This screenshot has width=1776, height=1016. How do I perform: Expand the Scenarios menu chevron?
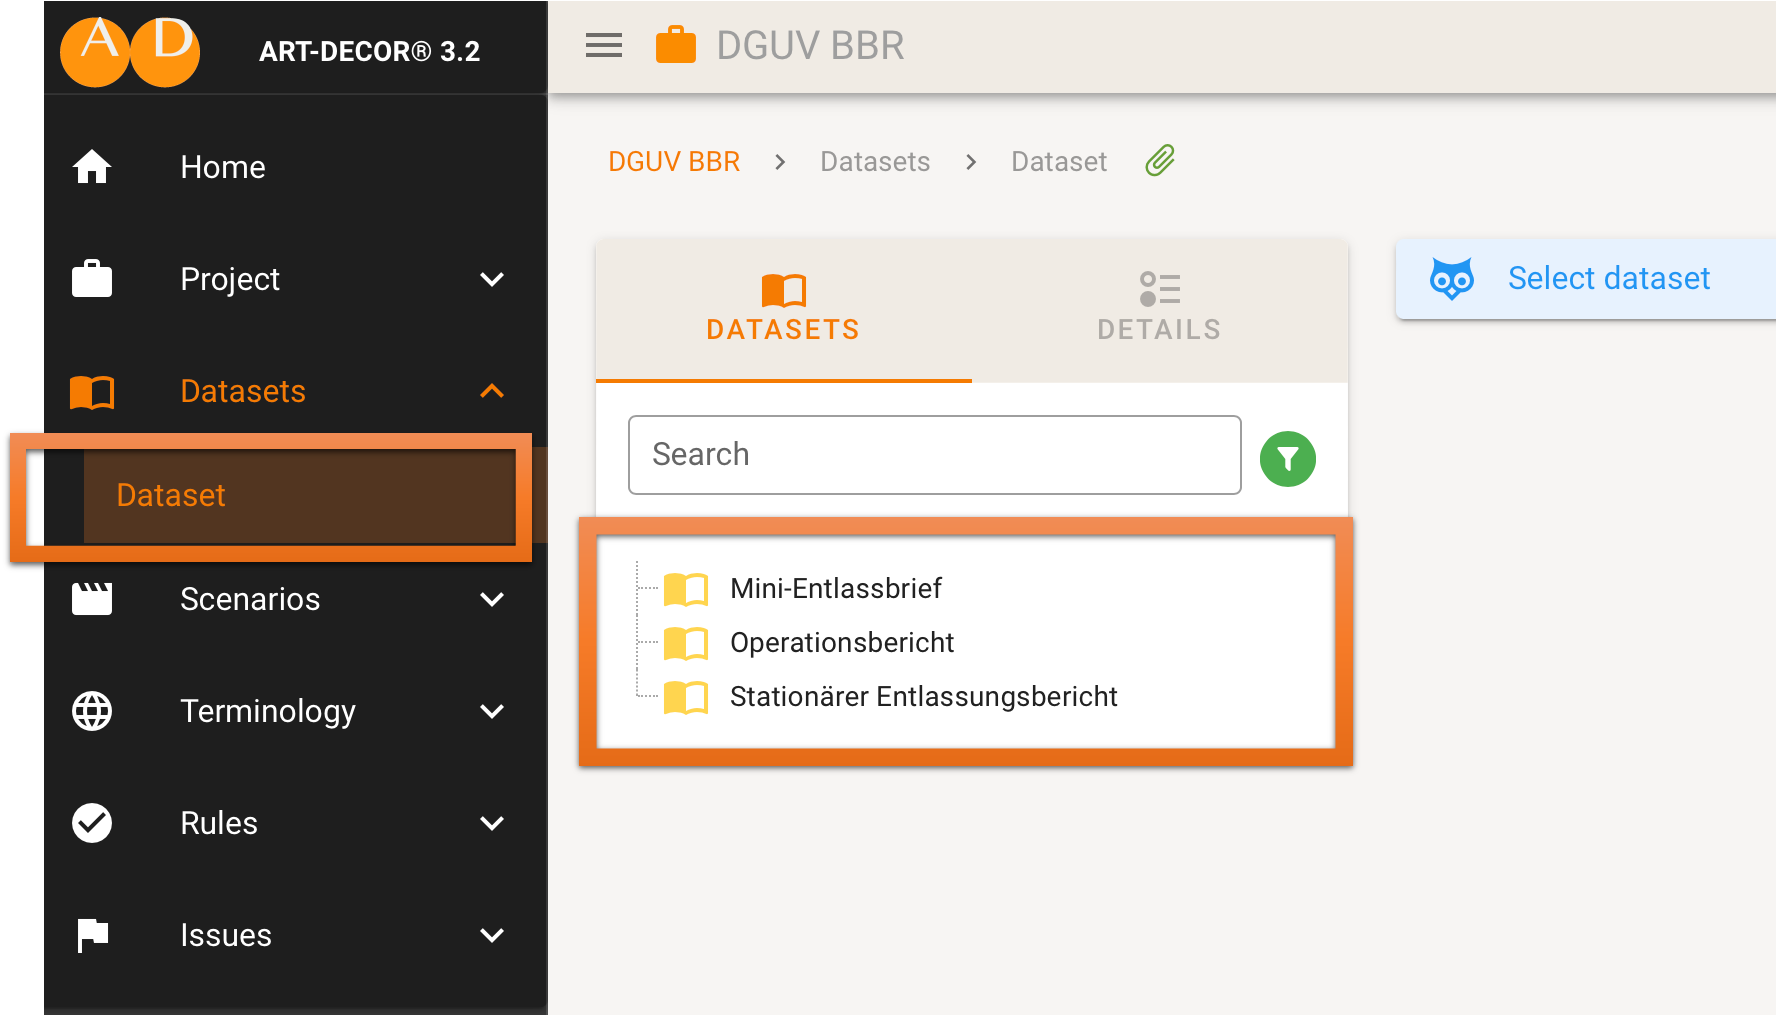tap(491, 599)
